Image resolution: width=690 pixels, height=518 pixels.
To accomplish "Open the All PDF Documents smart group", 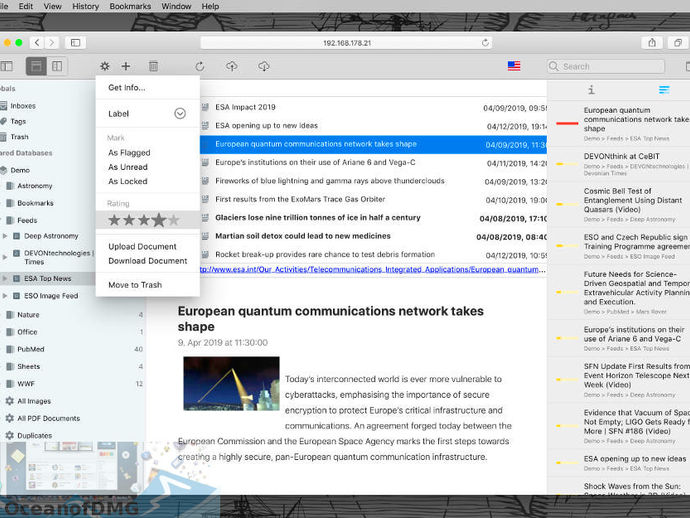I will [x=48, y=418].
